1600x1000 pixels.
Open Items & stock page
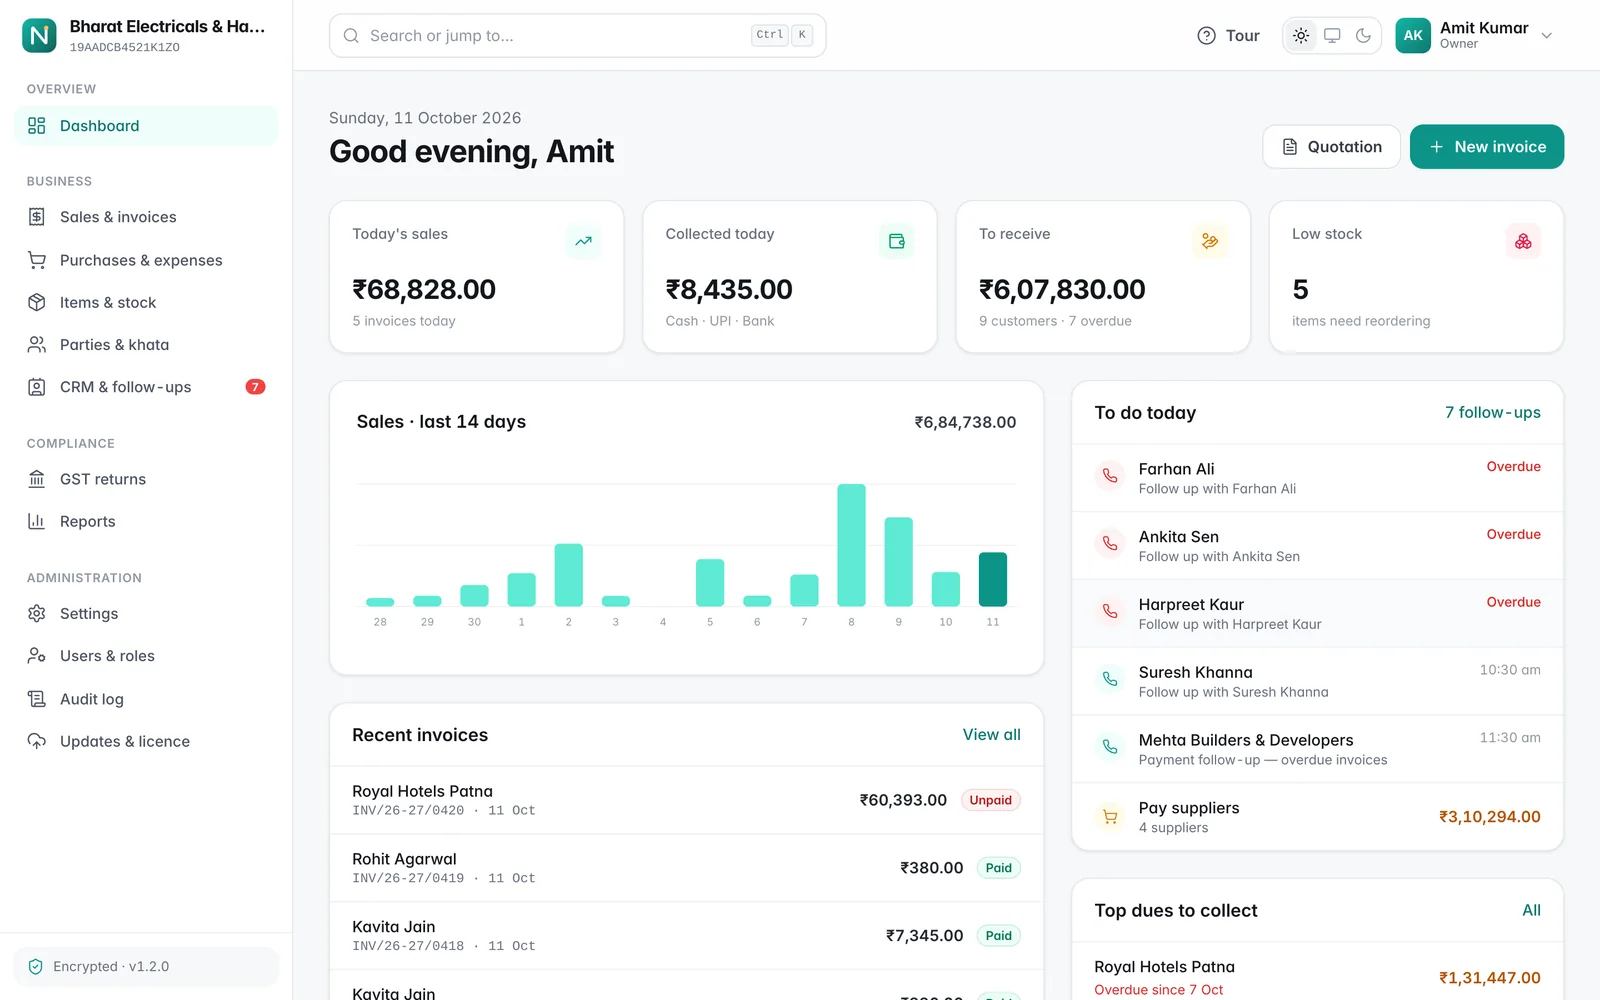146,302
